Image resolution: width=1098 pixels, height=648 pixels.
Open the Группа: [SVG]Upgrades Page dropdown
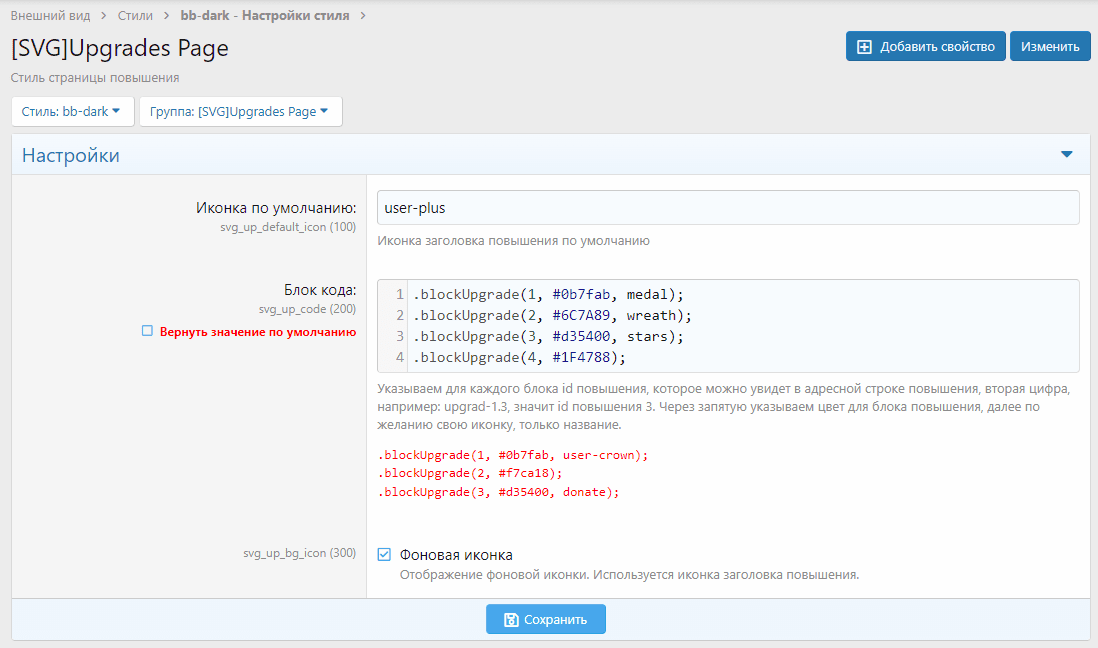pos(240,112)
